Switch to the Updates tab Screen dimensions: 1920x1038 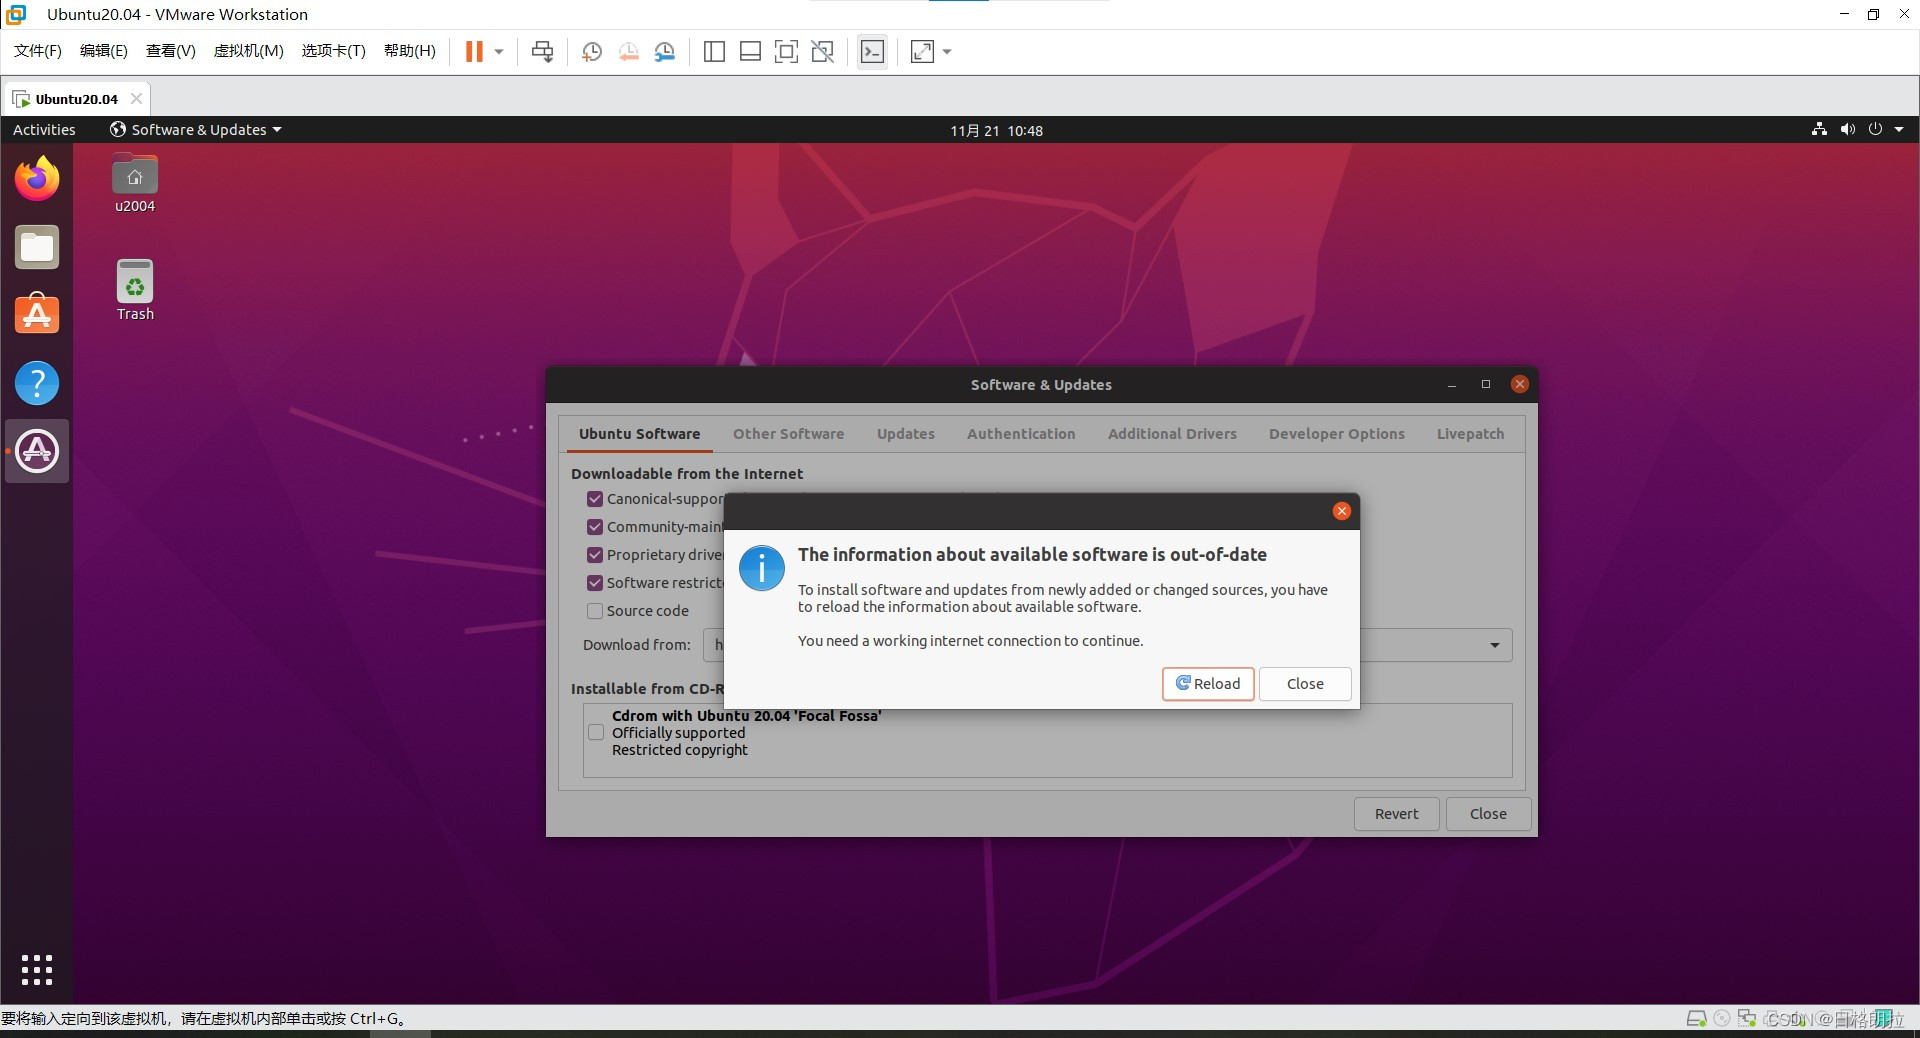pyautogui.click(x=906, y=434)
